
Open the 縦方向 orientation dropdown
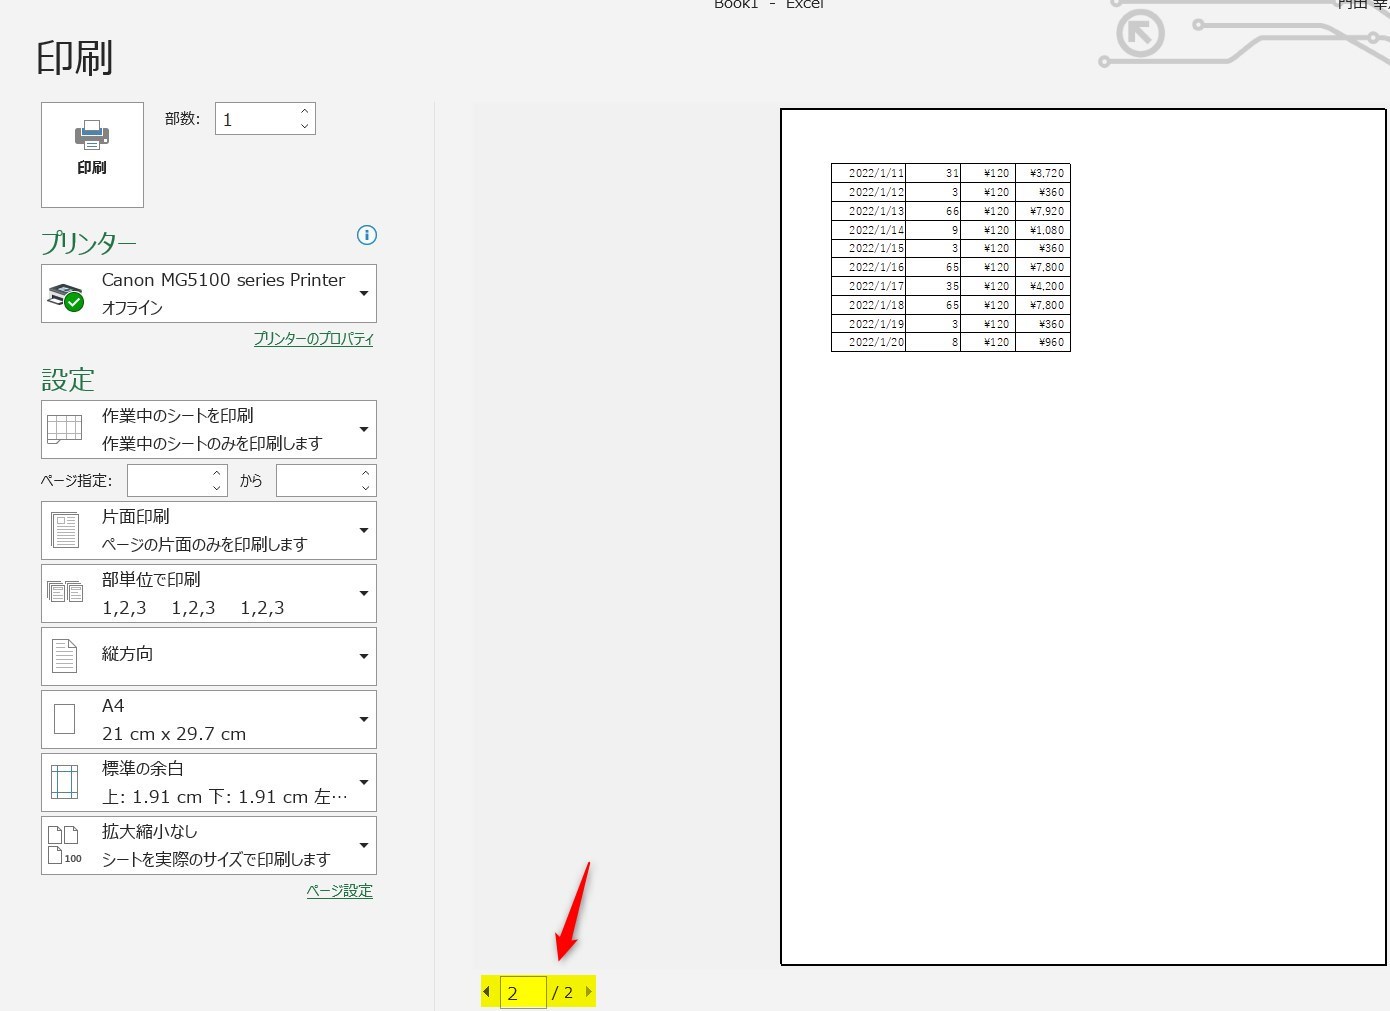209,656
